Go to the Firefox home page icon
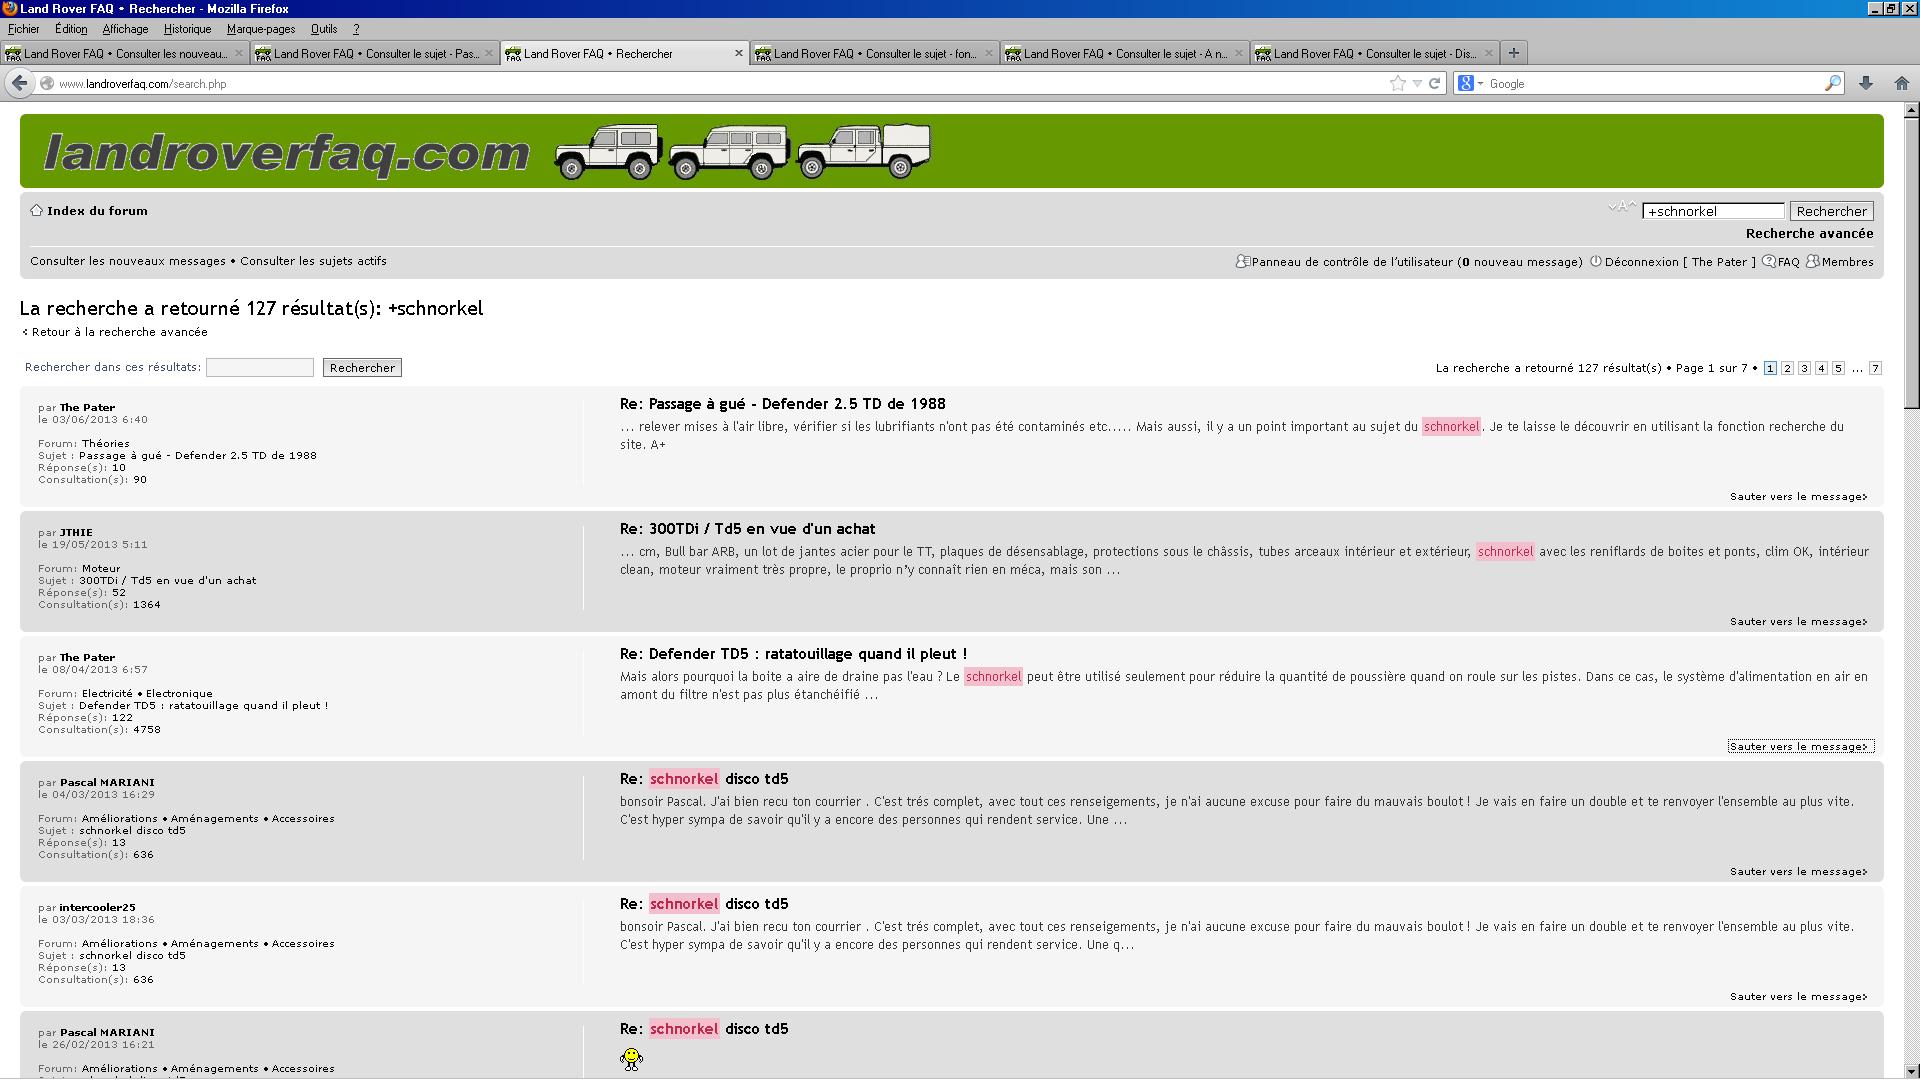 pyautogui.click(x=1901, y=84)
